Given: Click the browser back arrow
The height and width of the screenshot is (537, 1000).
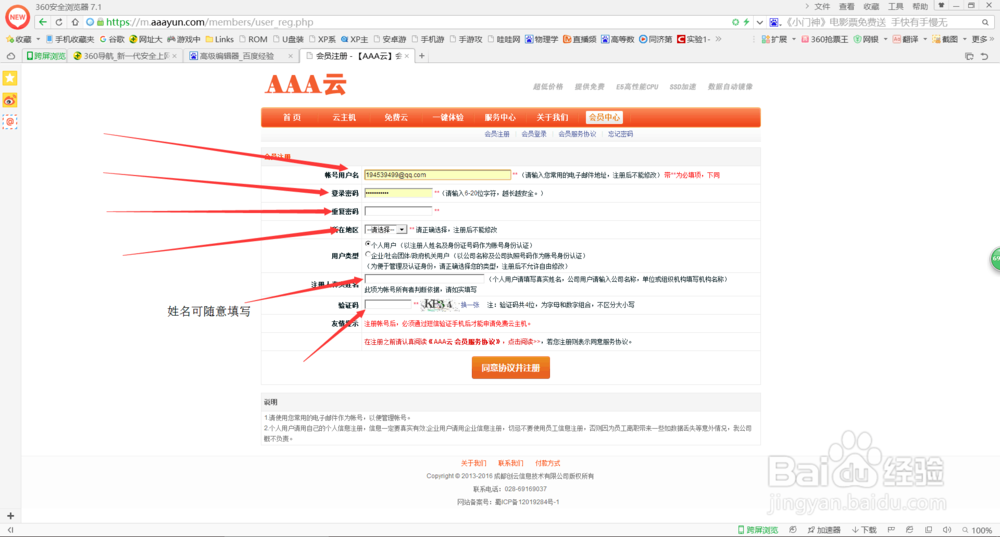Looking at the screenshot, I should (x=43, y=22).
